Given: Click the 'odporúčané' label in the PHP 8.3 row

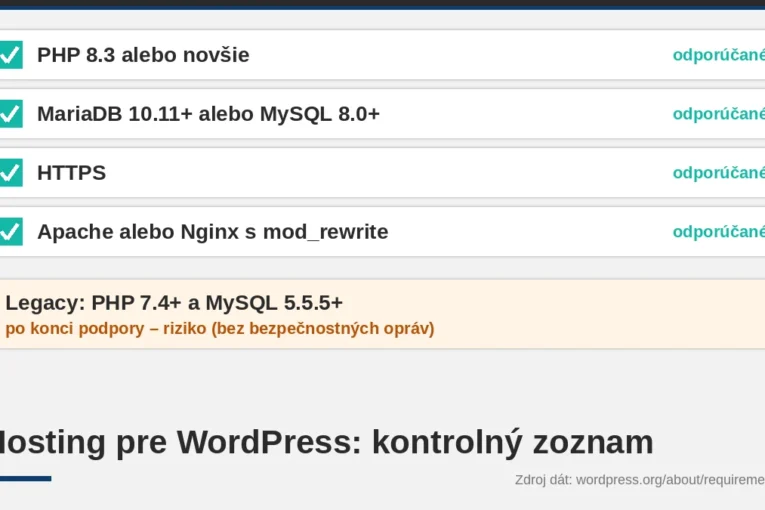Looking at the screenshot, I should tap(719, 55).
